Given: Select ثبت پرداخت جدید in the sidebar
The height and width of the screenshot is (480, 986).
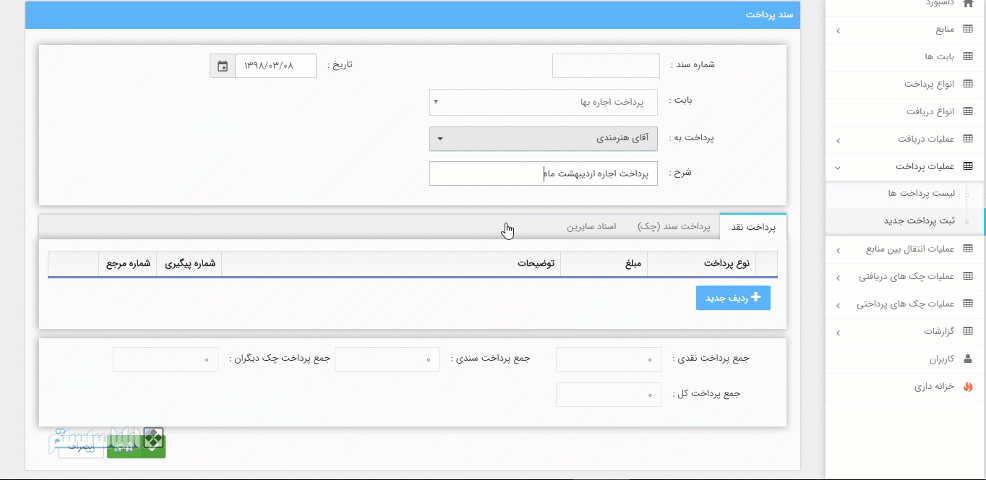Looking at the screenshot, I should click(x=919, y=221).
